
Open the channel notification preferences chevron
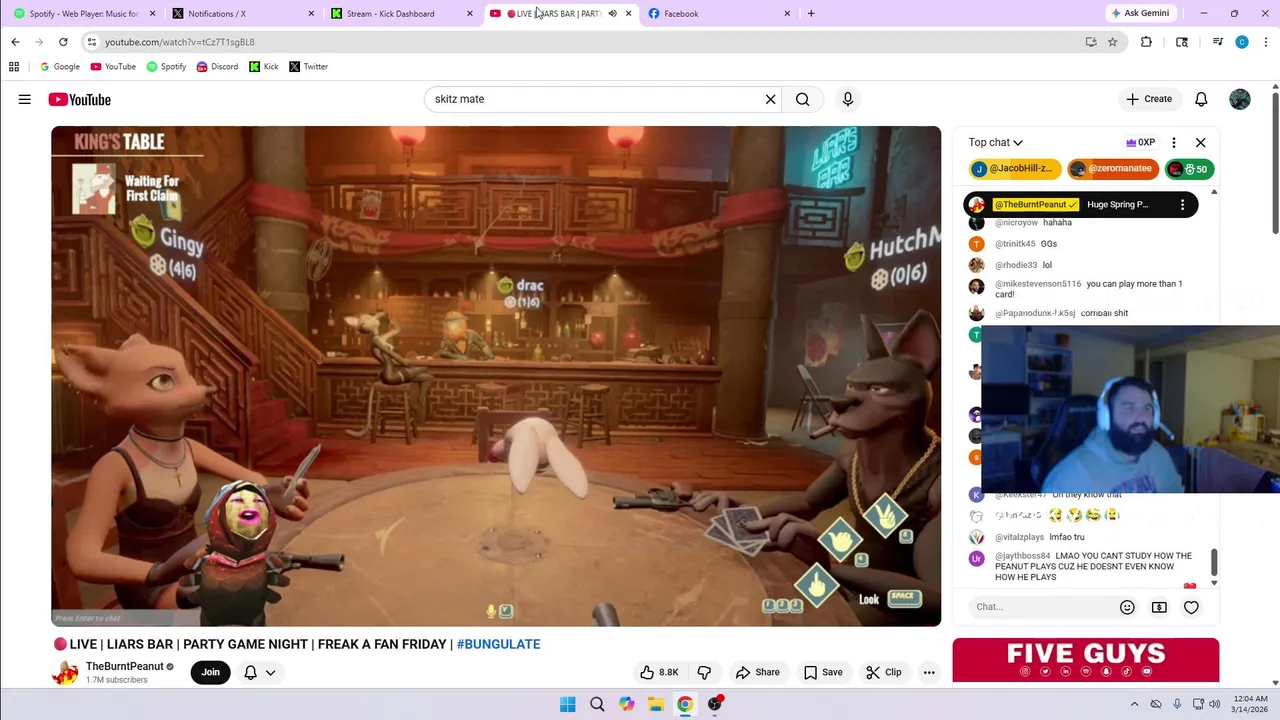pyautogui.click(x=270, y=672)
